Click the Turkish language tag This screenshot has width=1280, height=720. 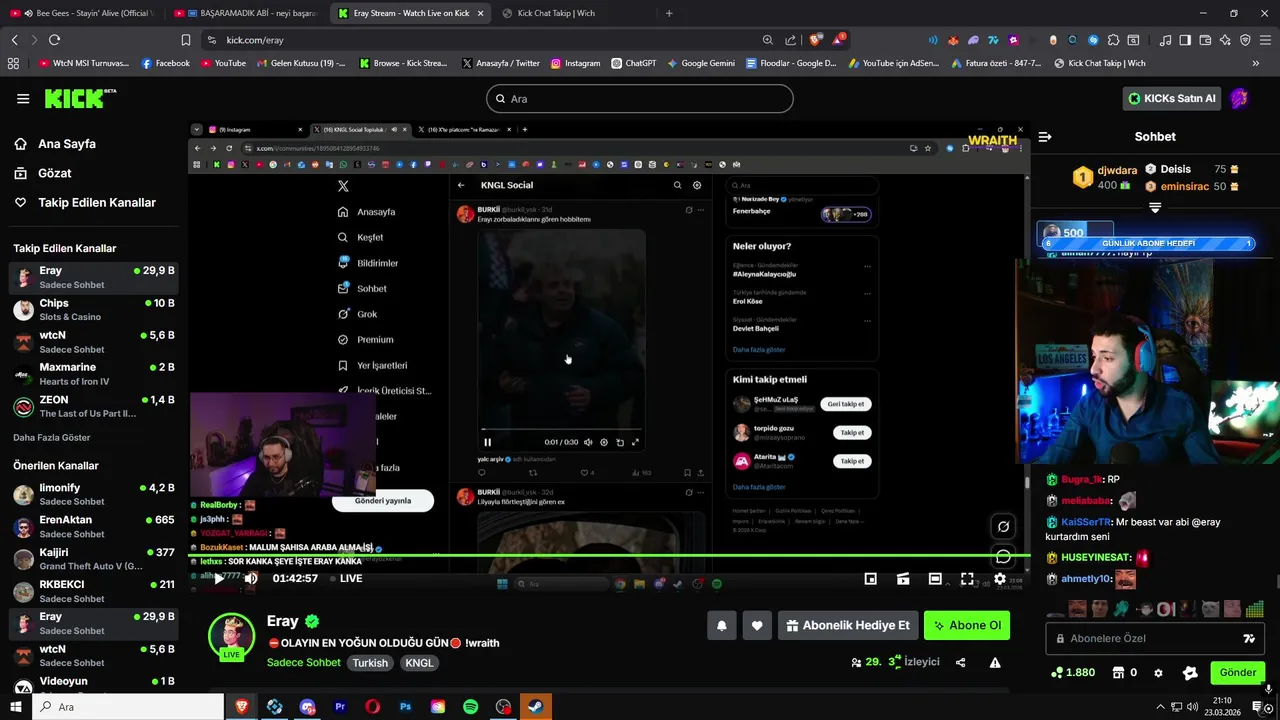pos(370,663)
